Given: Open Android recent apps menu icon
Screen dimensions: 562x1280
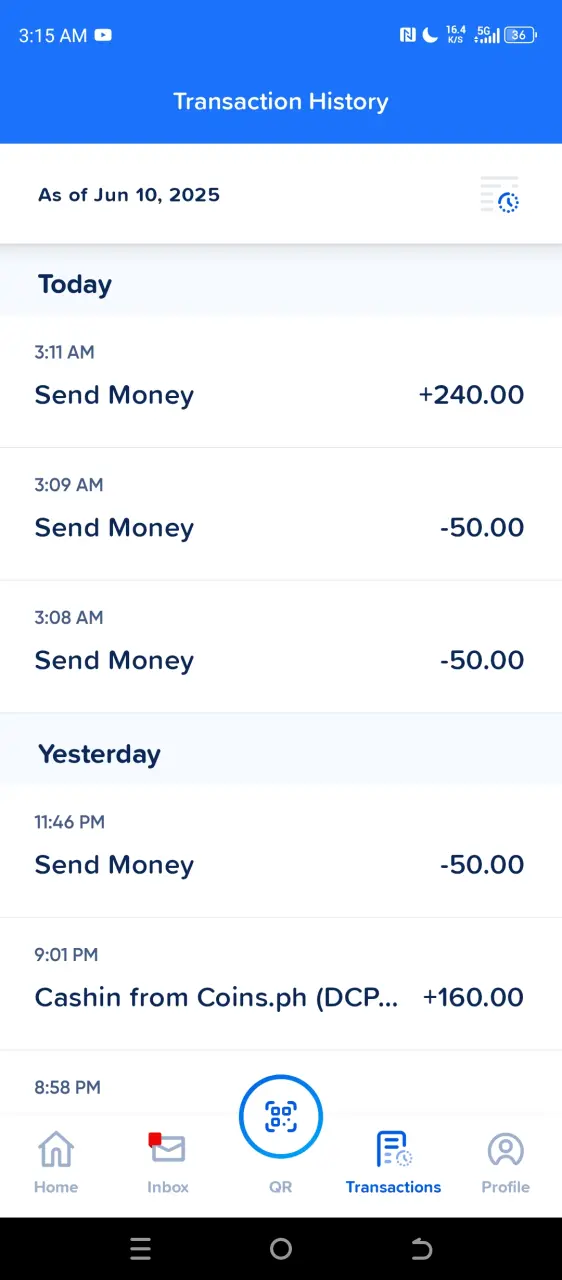Looking at the screenshot, I should pyautogui.click(x=141, y=1248).
